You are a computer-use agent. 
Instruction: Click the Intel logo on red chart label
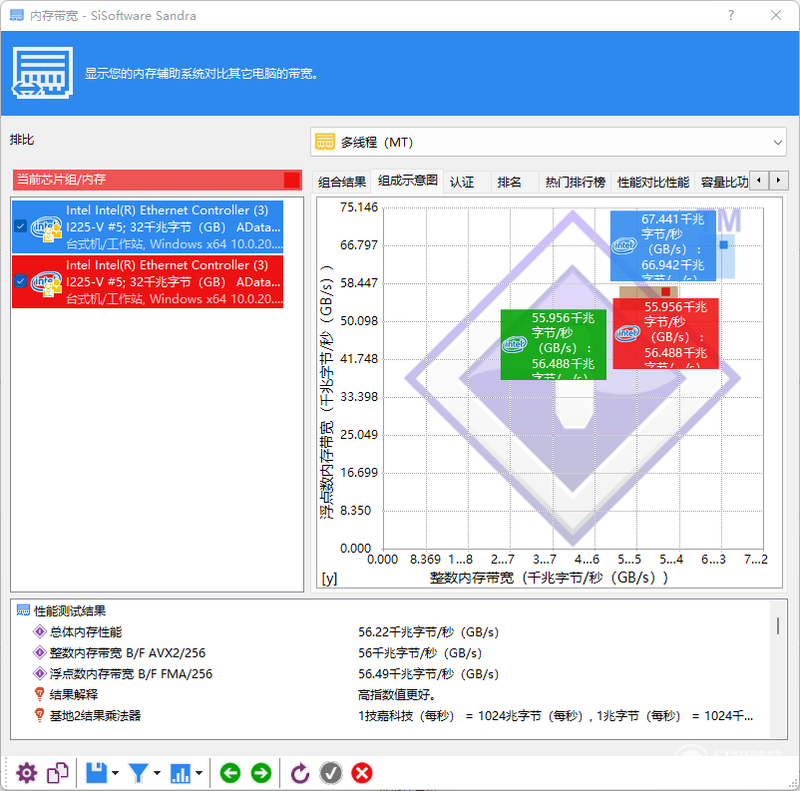click(627, 333)
